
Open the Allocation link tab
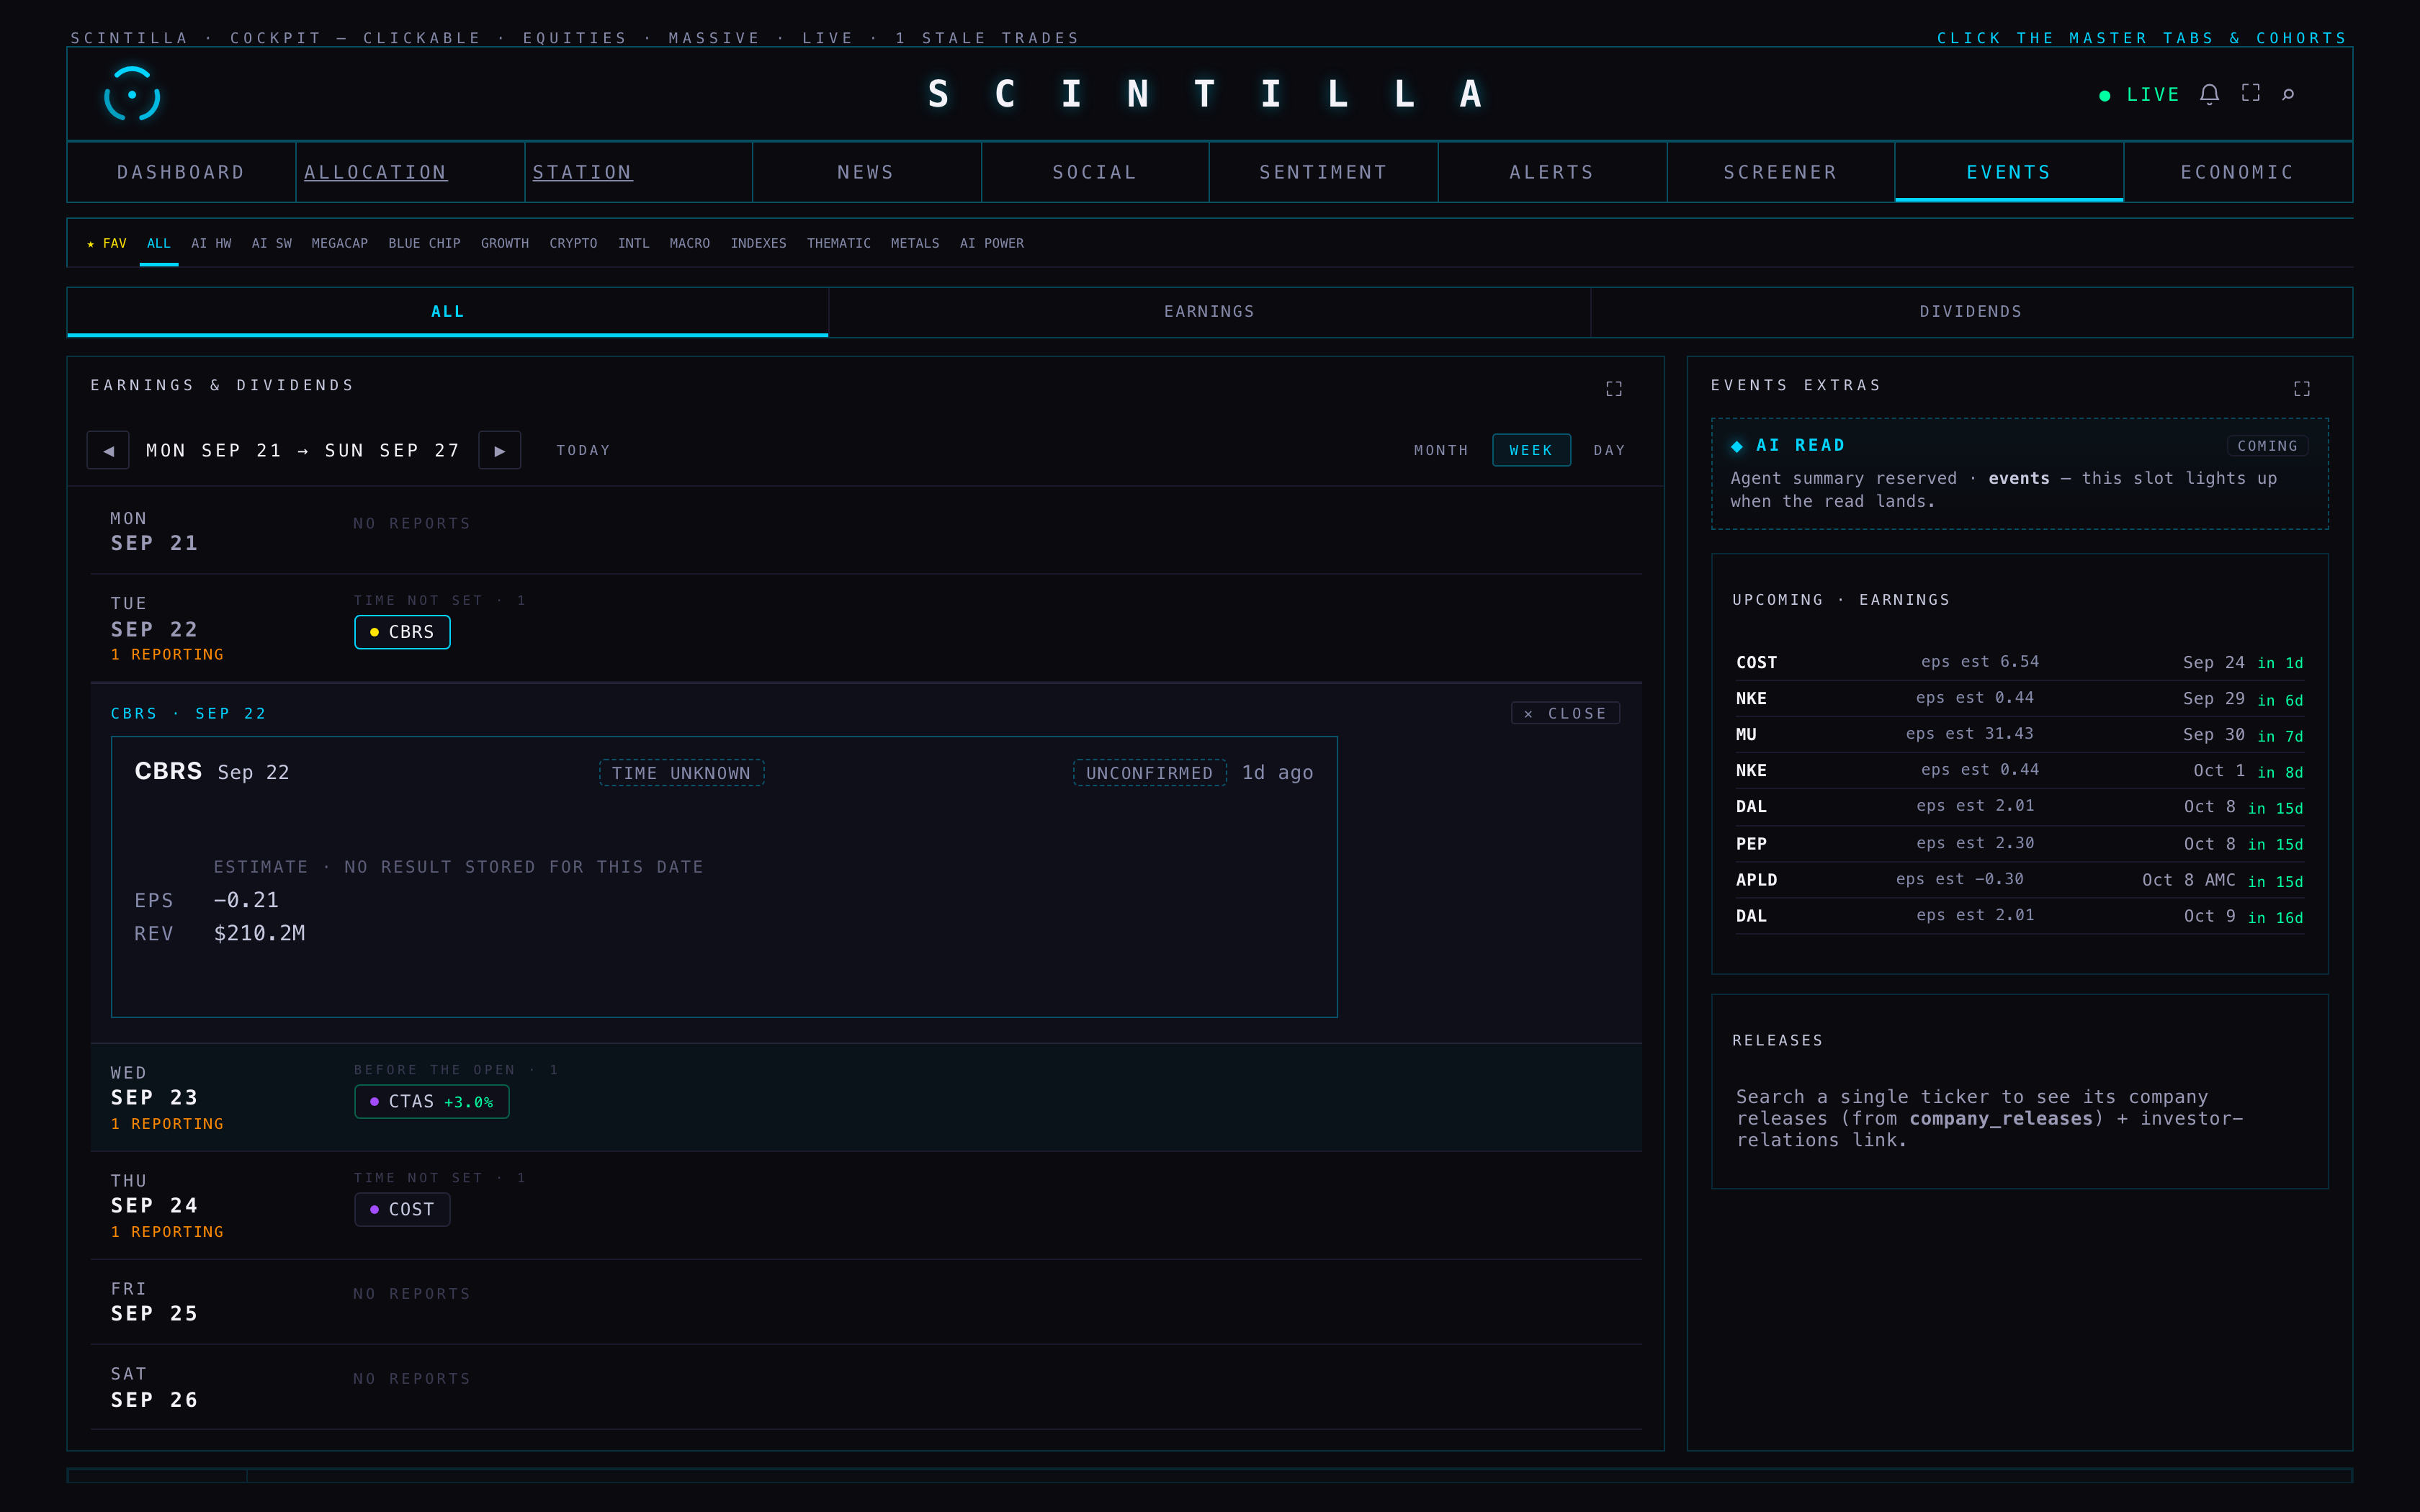(x=375, y=172)
